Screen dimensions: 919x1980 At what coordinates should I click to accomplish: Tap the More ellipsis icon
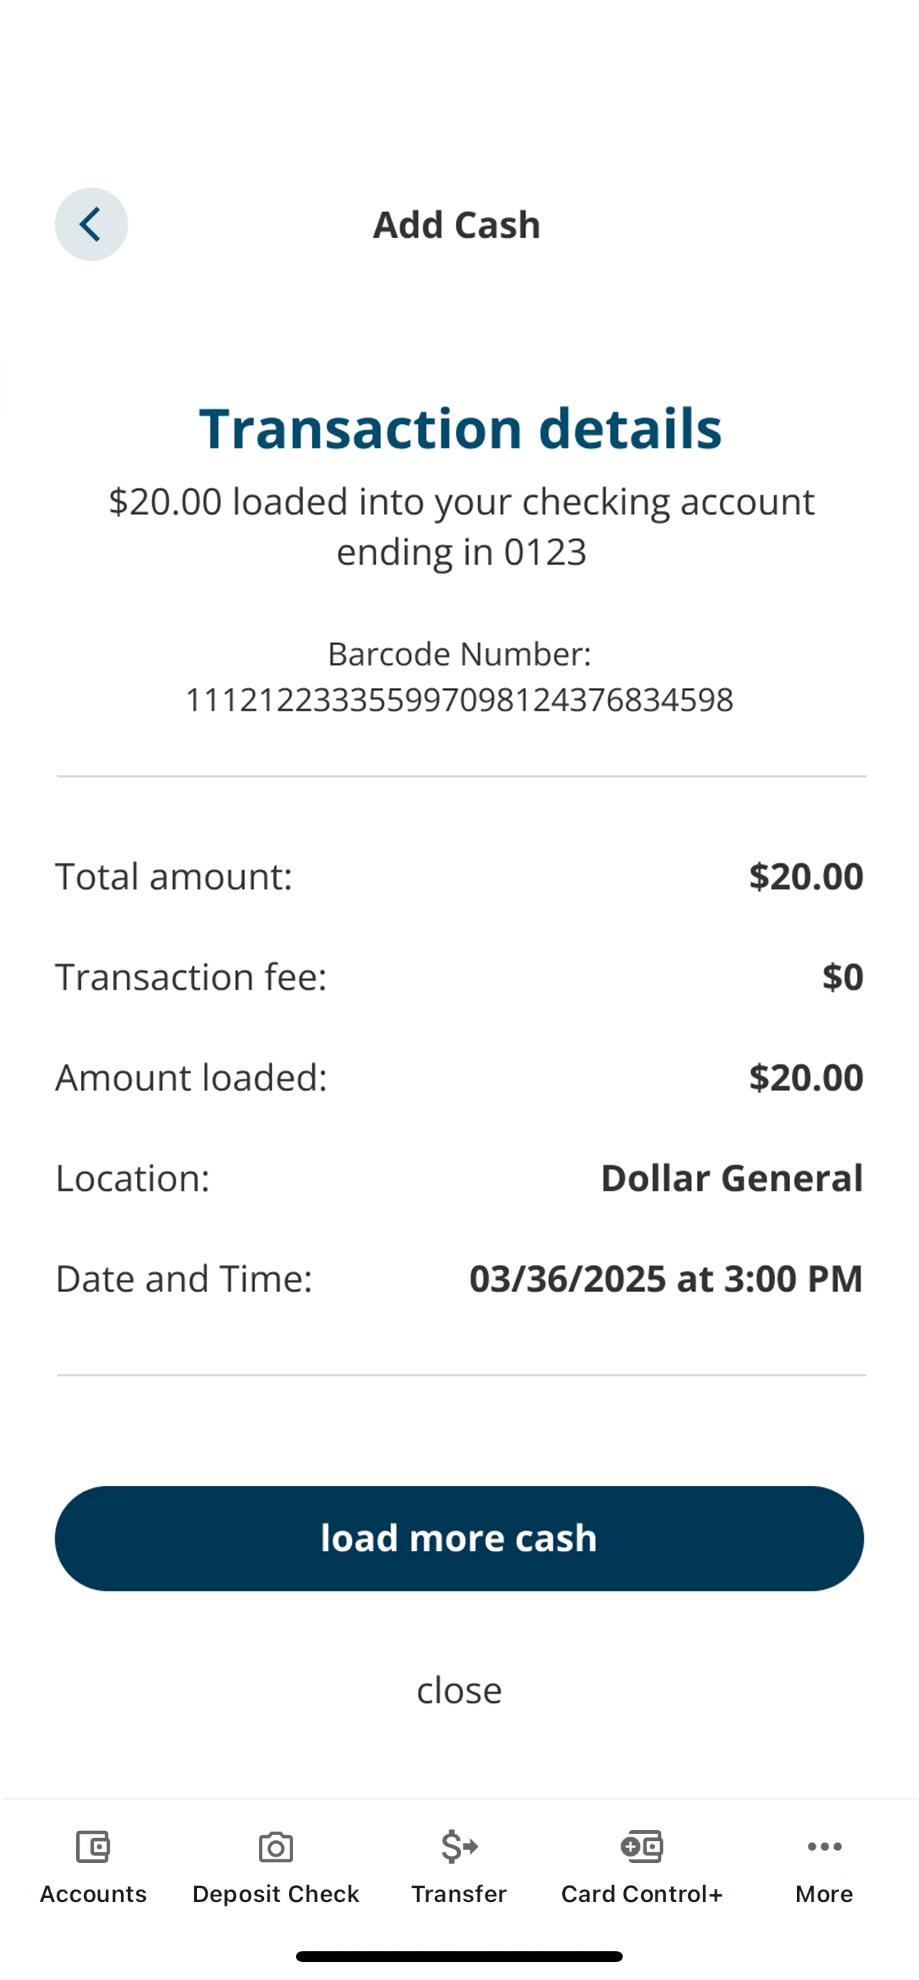[824, 1846]
